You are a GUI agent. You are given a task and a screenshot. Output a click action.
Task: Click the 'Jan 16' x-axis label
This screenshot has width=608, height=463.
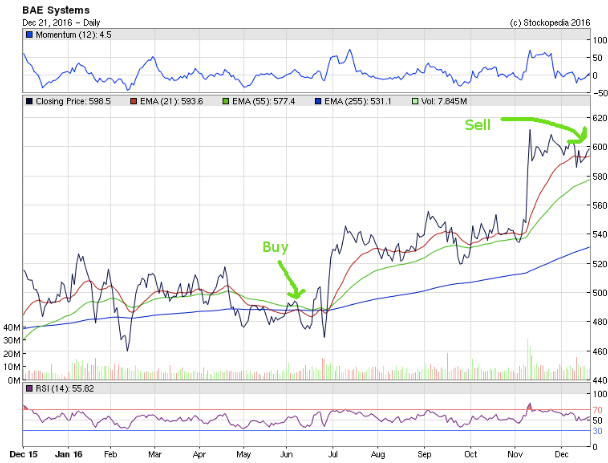pyautogui.click(x=69, y=454)
